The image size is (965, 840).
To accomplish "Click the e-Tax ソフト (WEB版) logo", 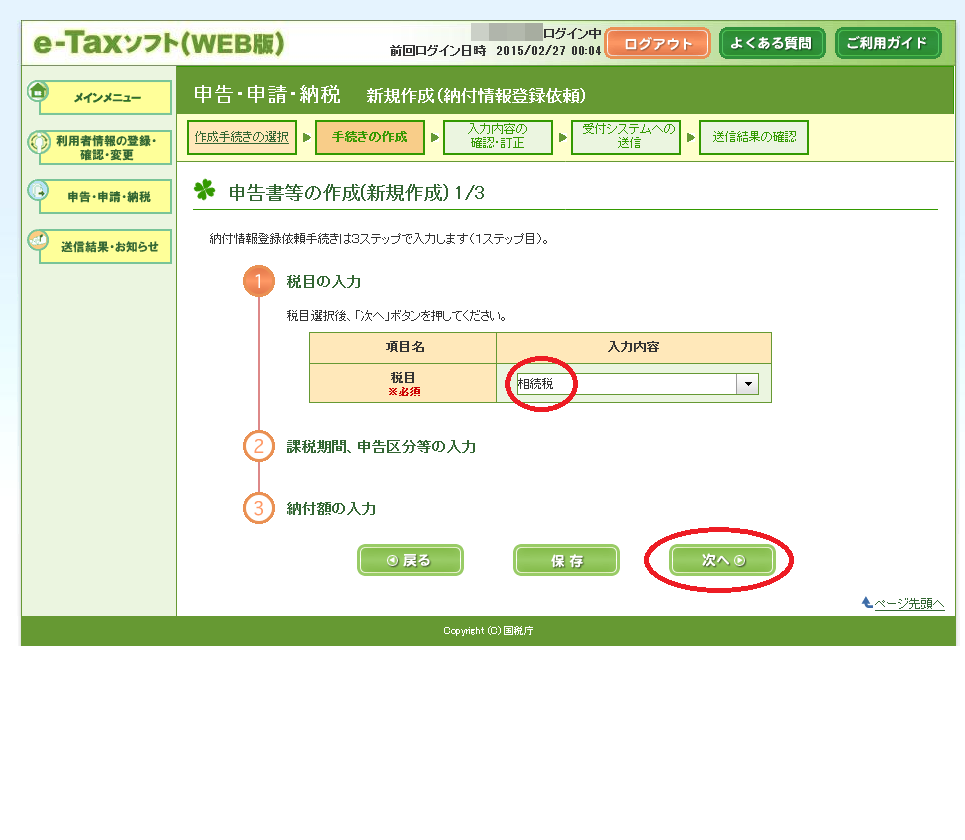I will 160,44.
